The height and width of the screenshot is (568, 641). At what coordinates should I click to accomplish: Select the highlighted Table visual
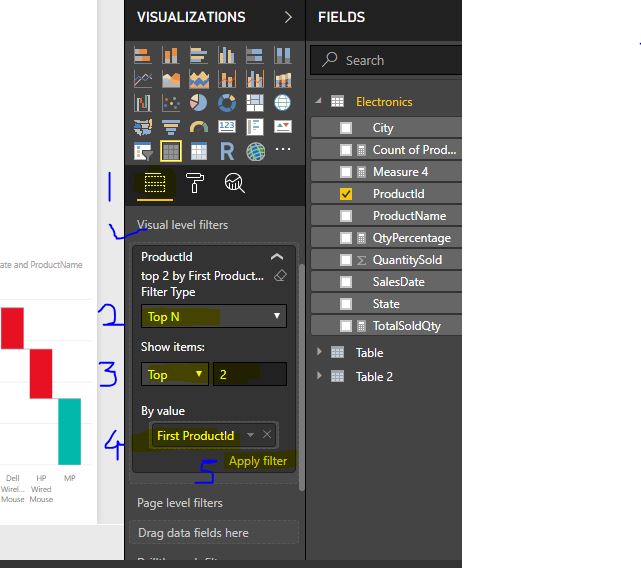pyautogui.click(x=170, y=151)
